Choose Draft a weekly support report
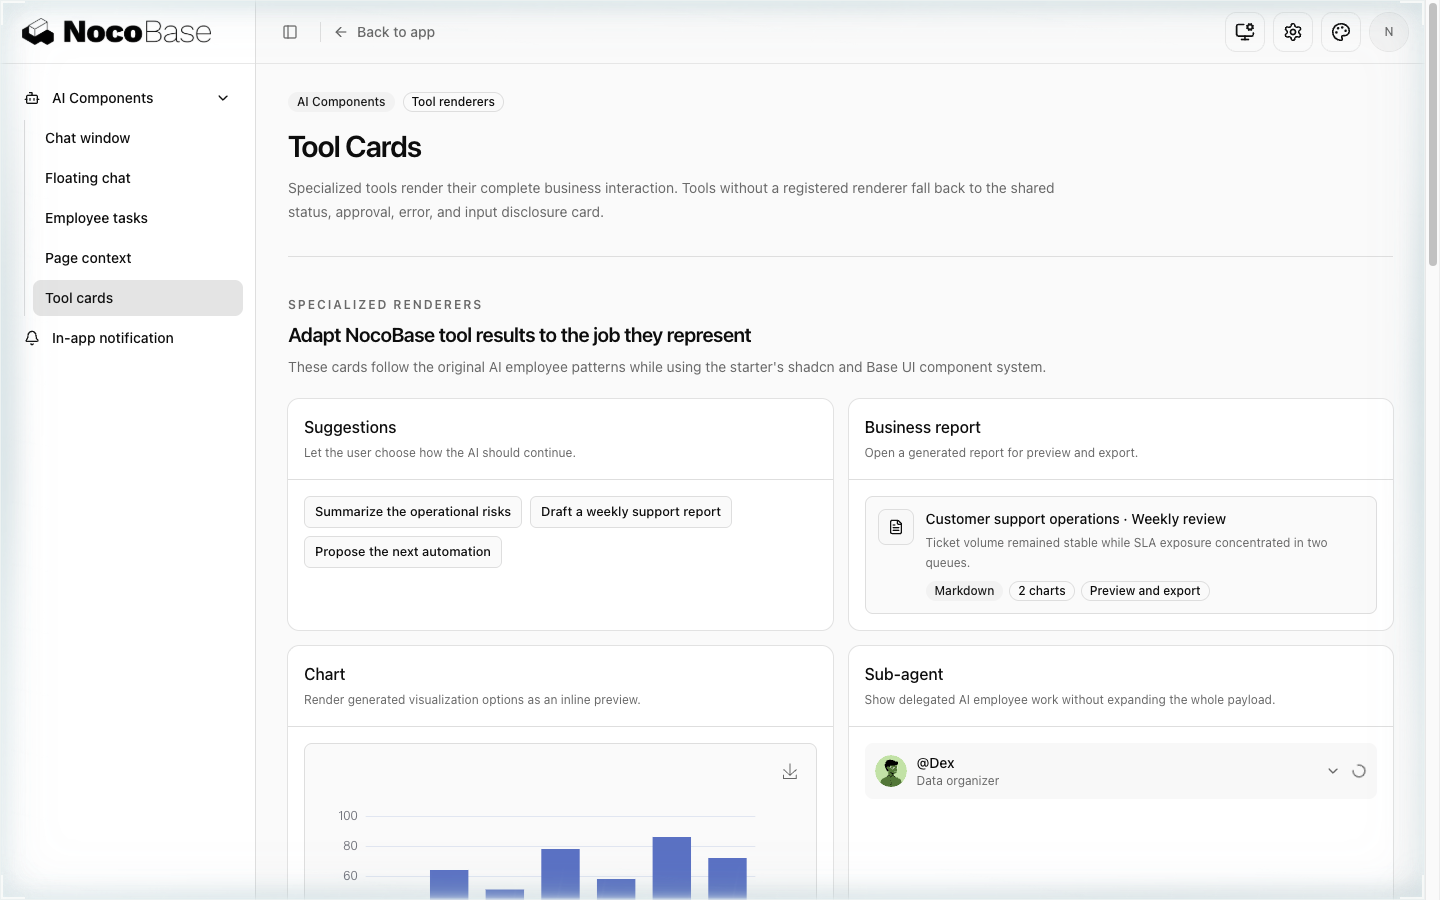 pyautogui.click(x=631, y=512)
